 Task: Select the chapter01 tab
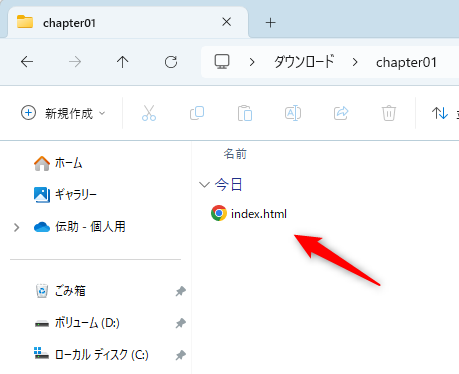(x=128, y=23)
